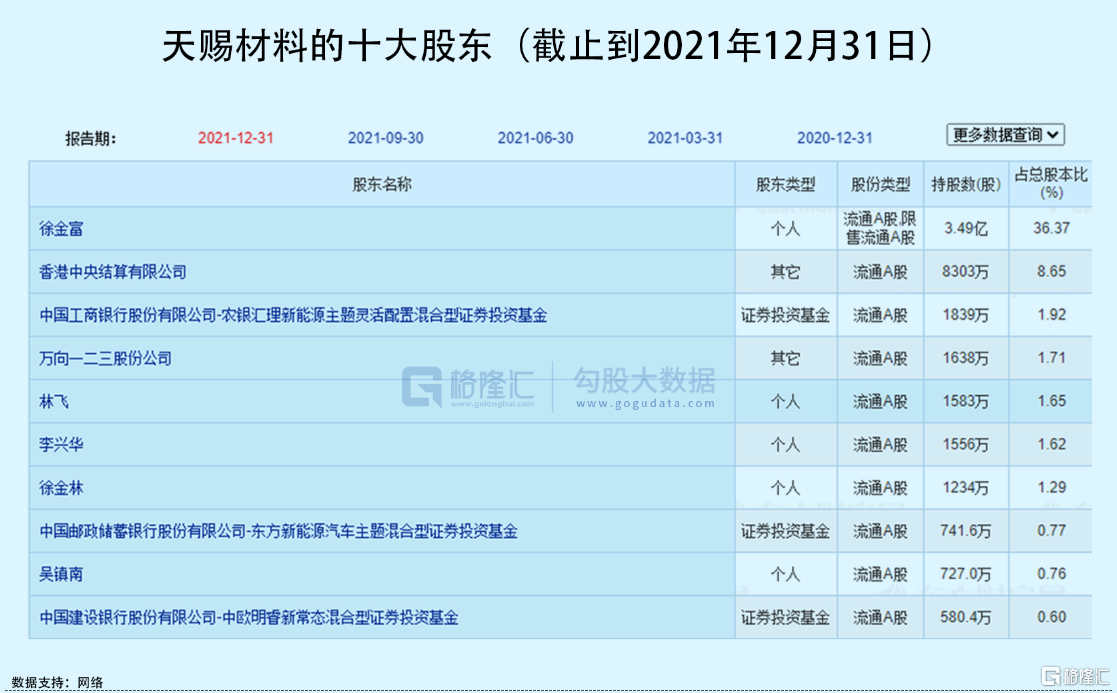Switch to report period 2021-06-30
This screenshot has width=1117, height=693.
[x=535, y=138]
